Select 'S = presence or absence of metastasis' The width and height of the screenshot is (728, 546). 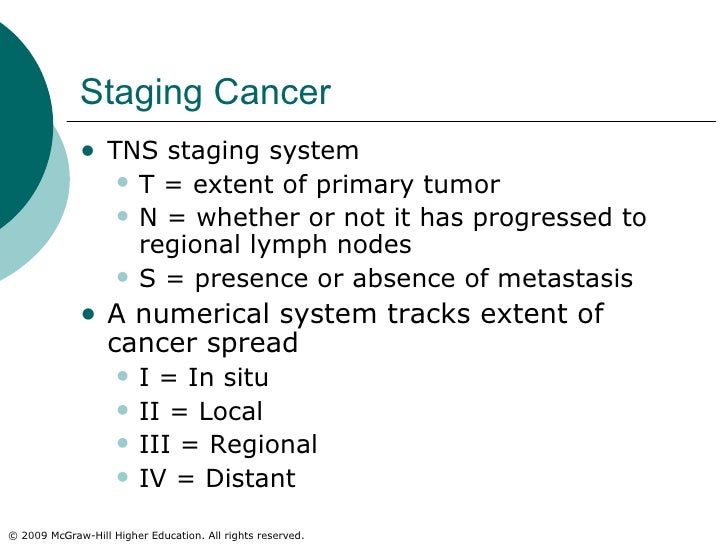(x=386, y=279)
